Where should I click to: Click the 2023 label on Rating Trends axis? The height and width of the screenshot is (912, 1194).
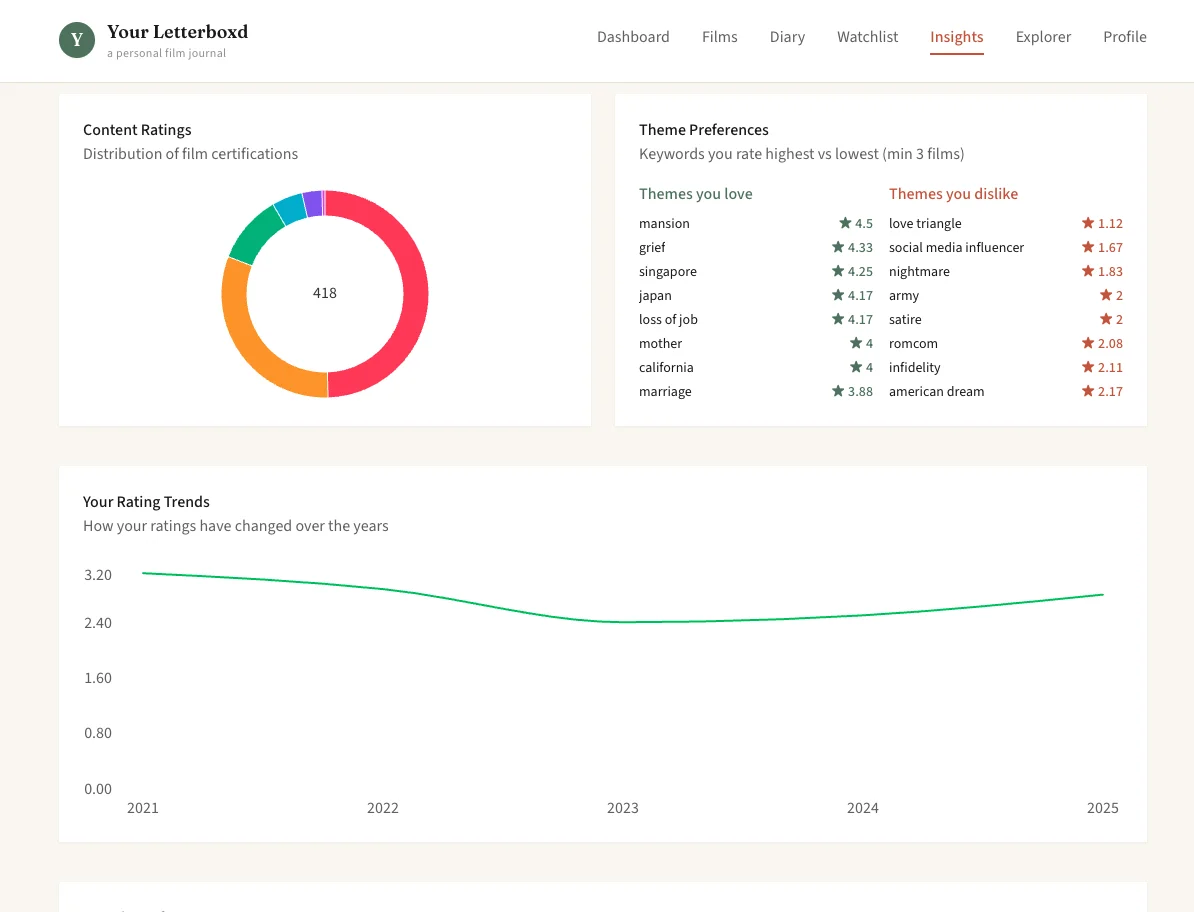click(x=622, y=808)
